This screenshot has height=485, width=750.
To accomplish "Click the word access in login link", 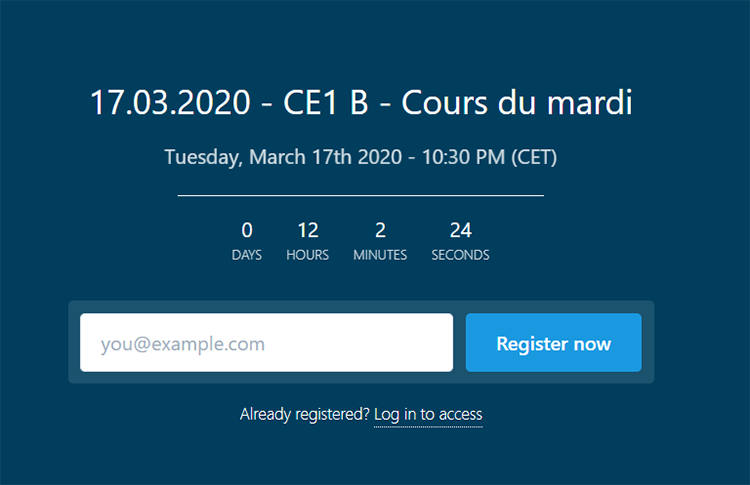I will (x=461, y=414).
